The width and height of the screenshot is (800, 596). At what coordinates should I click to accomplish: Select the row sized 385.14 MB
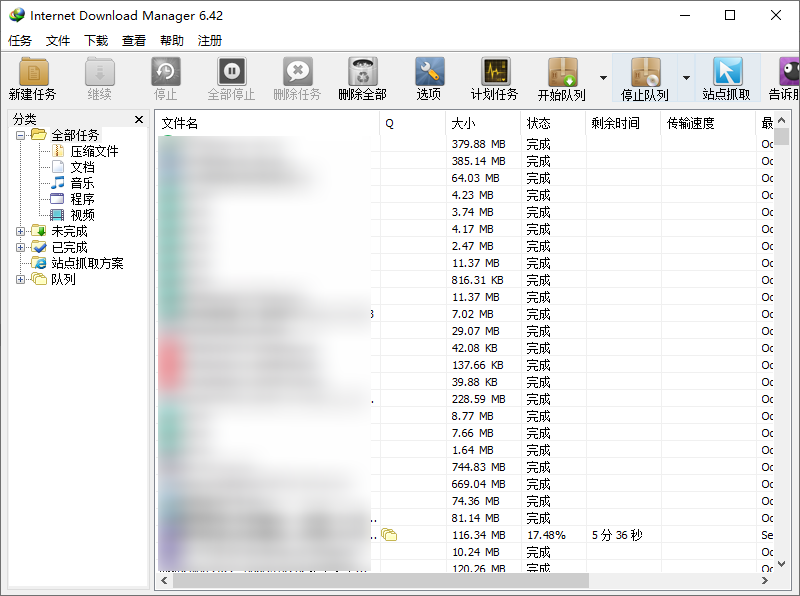click(465, 161)
